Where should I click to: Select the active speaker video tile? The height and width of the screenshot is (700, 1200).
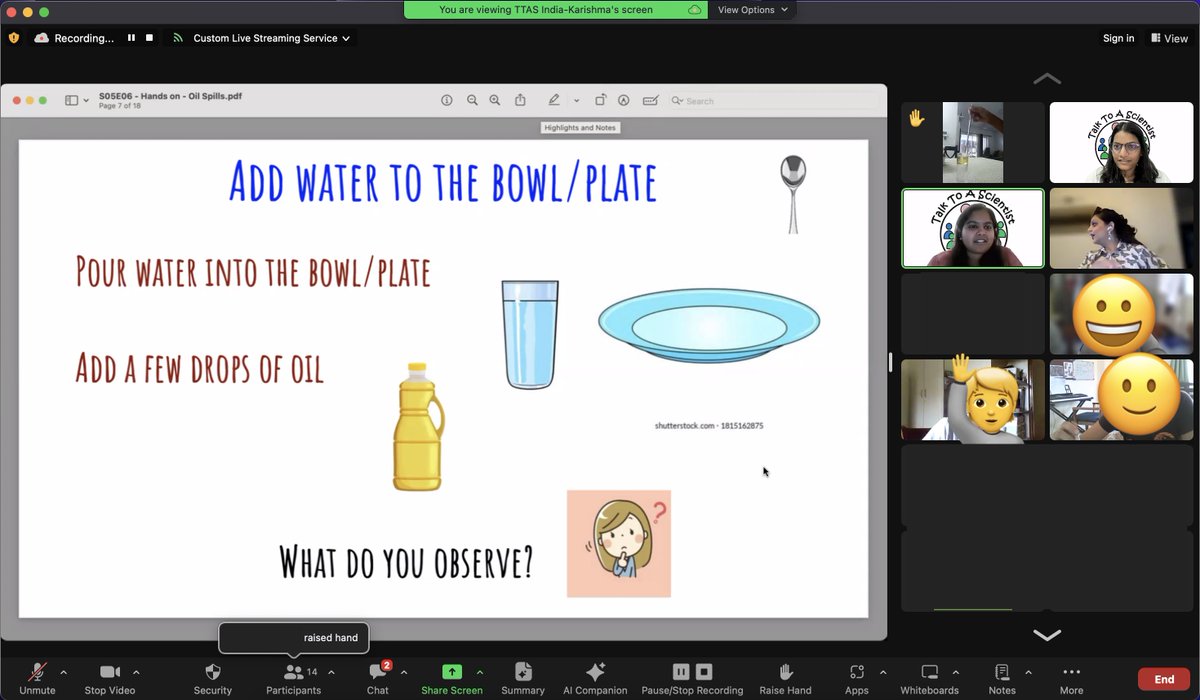pyautogui.click(x=973, y=229)
